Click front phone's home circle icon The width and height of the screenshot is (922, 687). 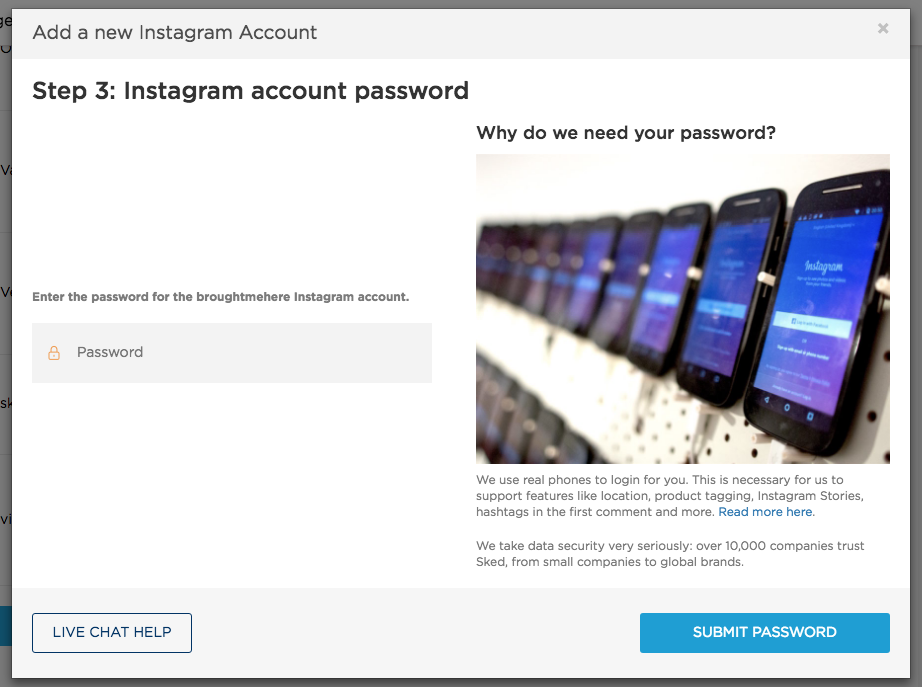pyautogui.click(x=787, y=407)
